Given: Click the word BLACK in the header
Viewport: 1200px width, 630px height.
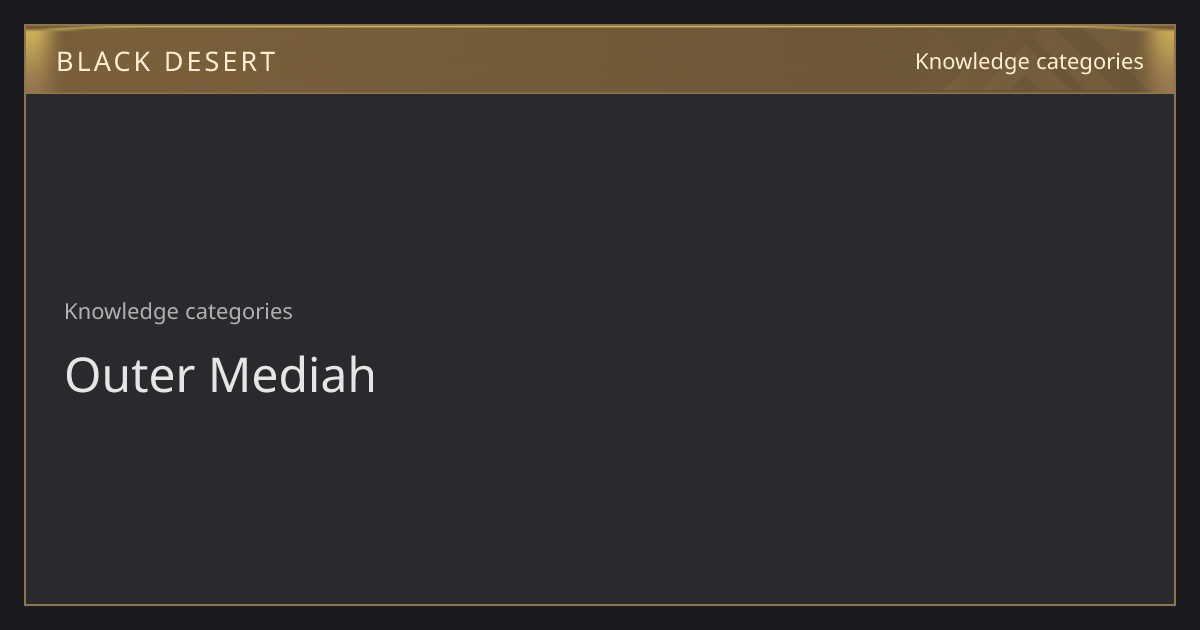Looking at the screenshot, I should coord(104,62).
